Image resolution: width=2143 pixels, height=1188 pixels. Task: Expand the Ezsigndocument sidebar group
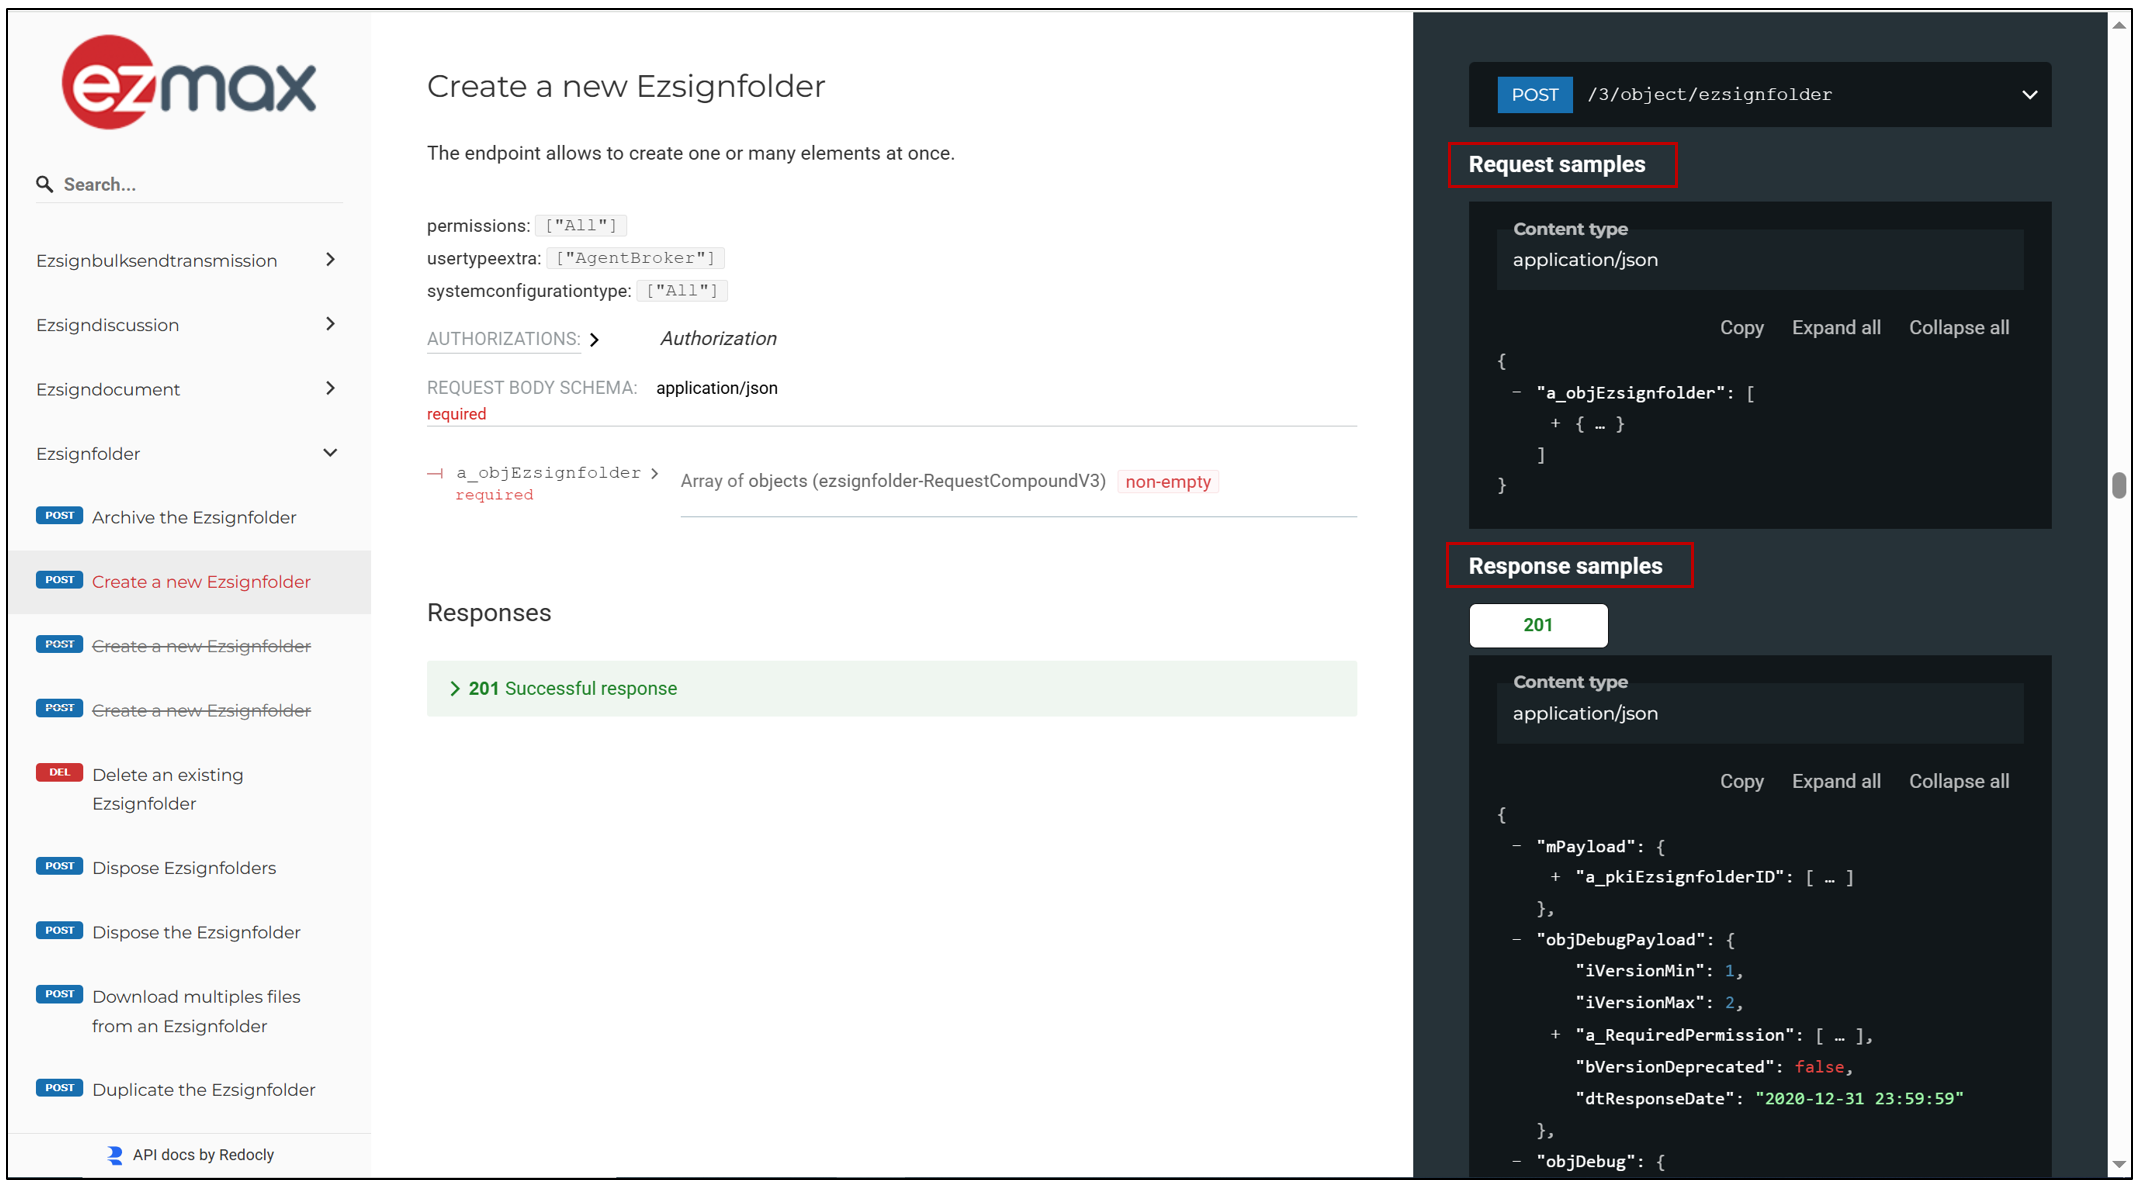click(x=331, y=388)
